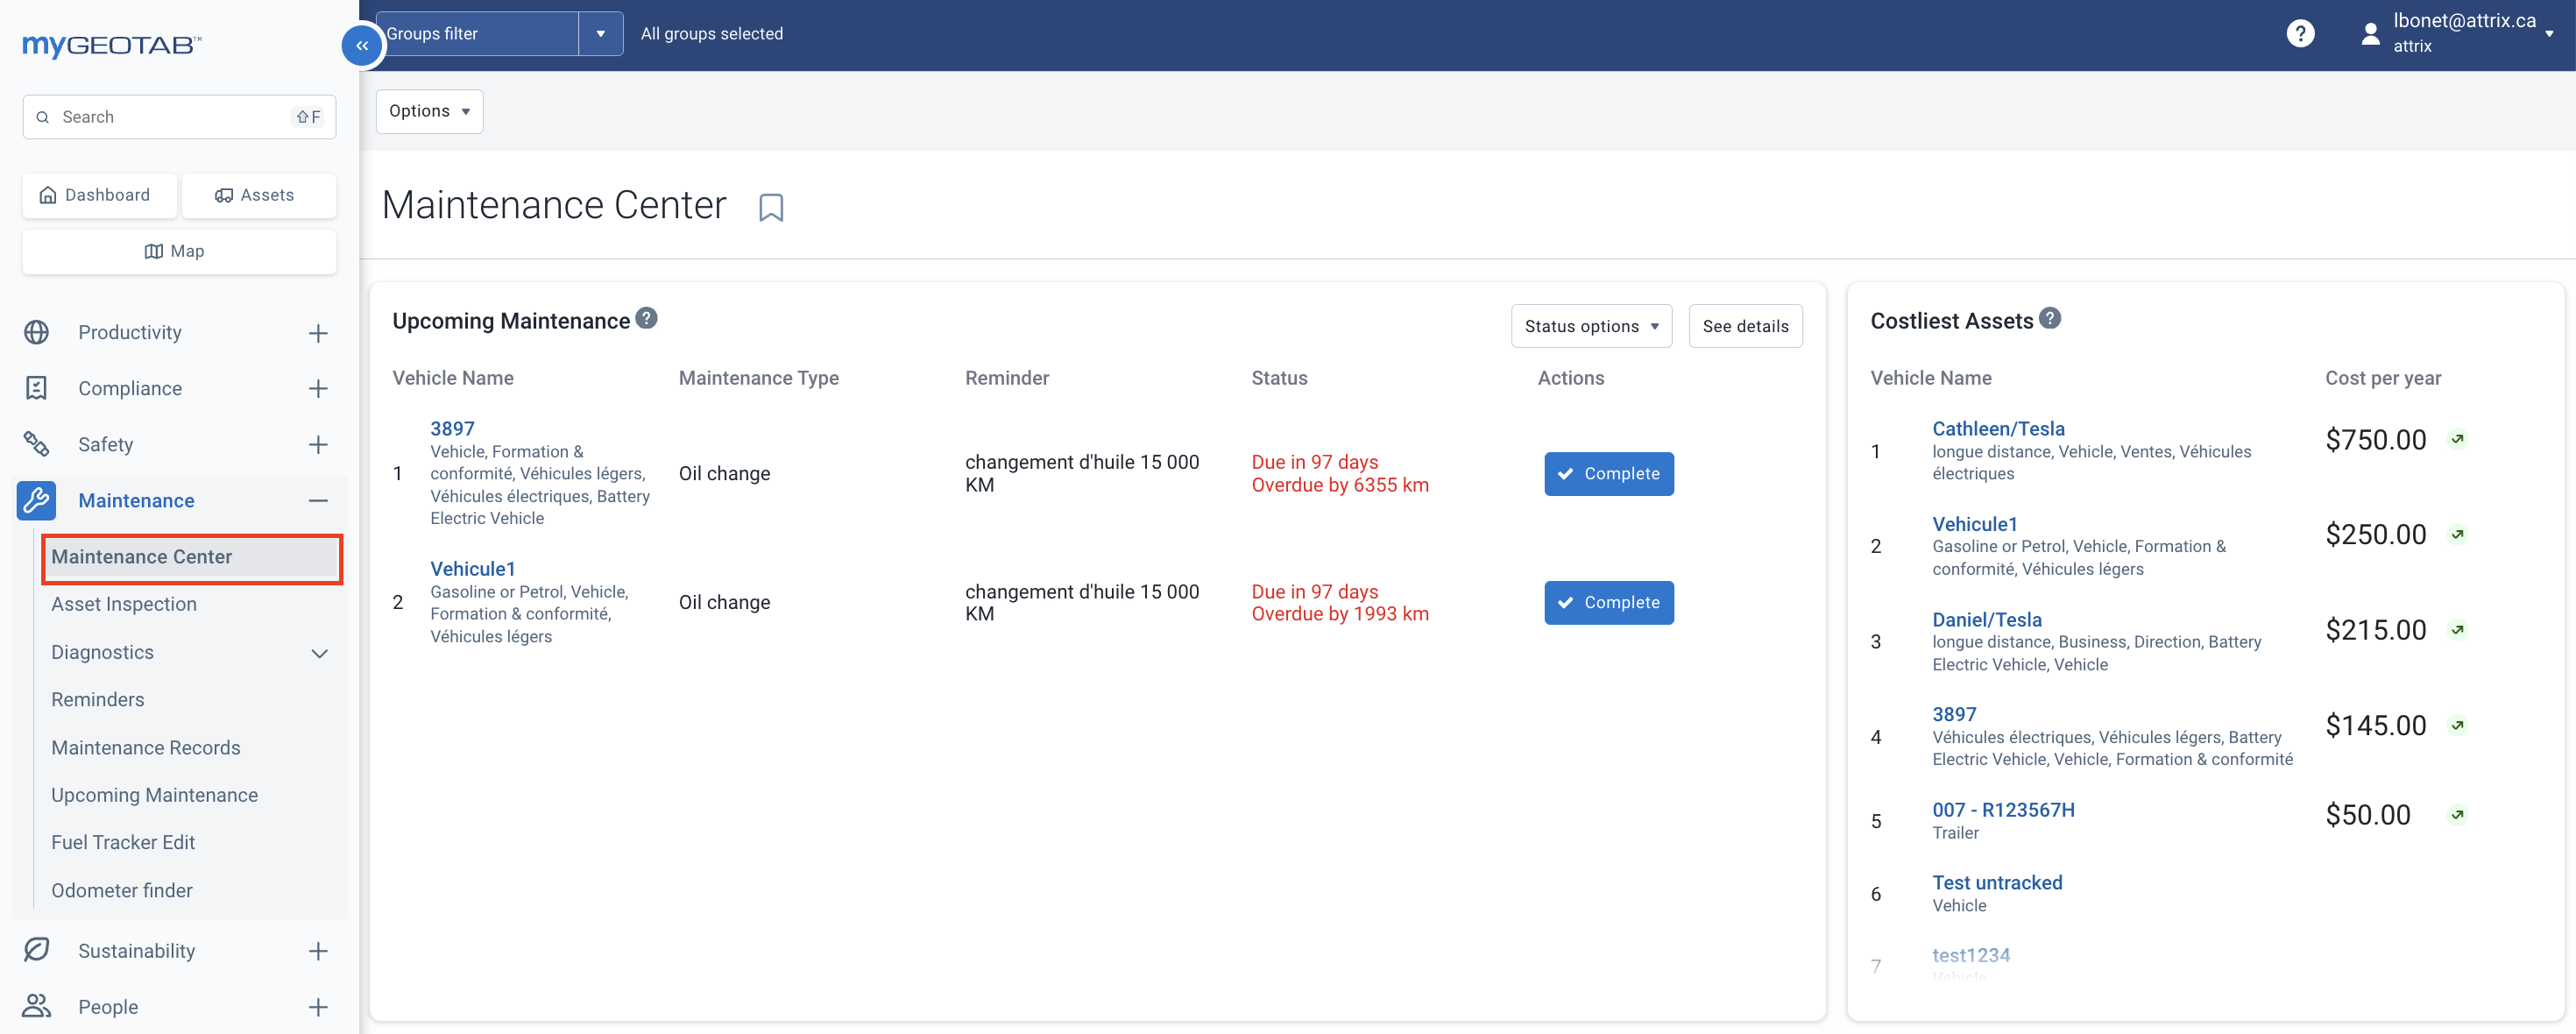Expand the People section plus sign
Screen dimensions: 2576x1034
318,1007
